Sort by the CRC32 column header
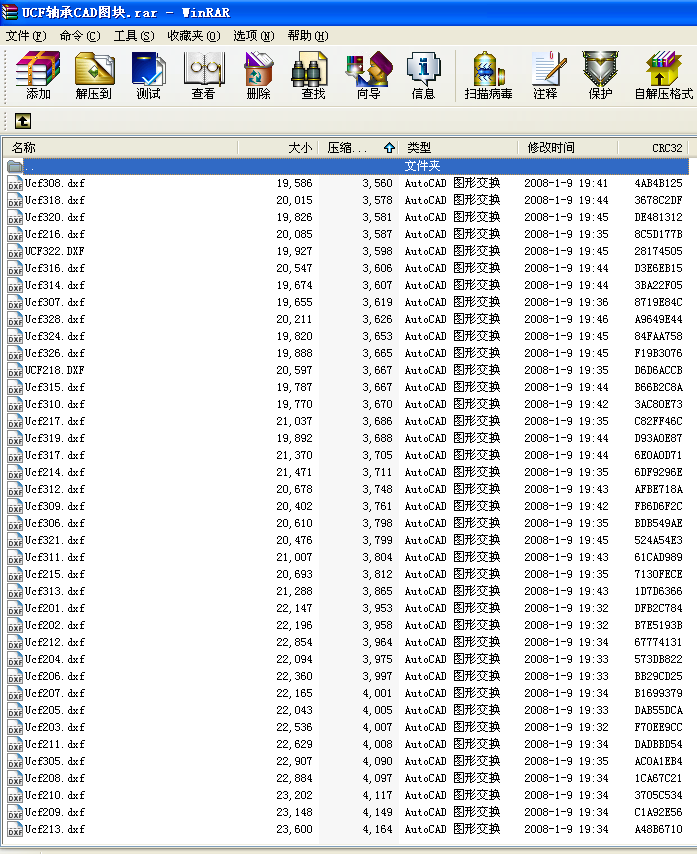This screenshot has width=697, height=854. 653,148
